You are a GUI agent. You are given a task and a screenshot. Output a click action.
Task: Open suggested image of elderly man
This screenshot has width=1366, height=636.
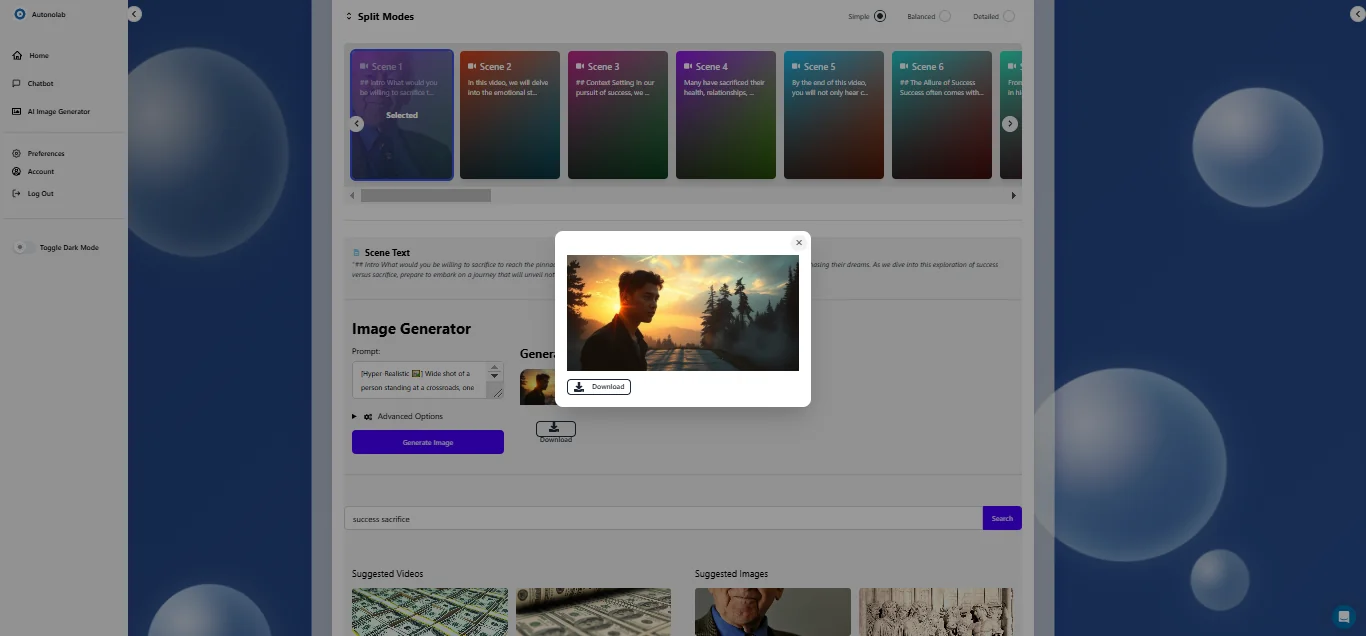tap(773, 612)
